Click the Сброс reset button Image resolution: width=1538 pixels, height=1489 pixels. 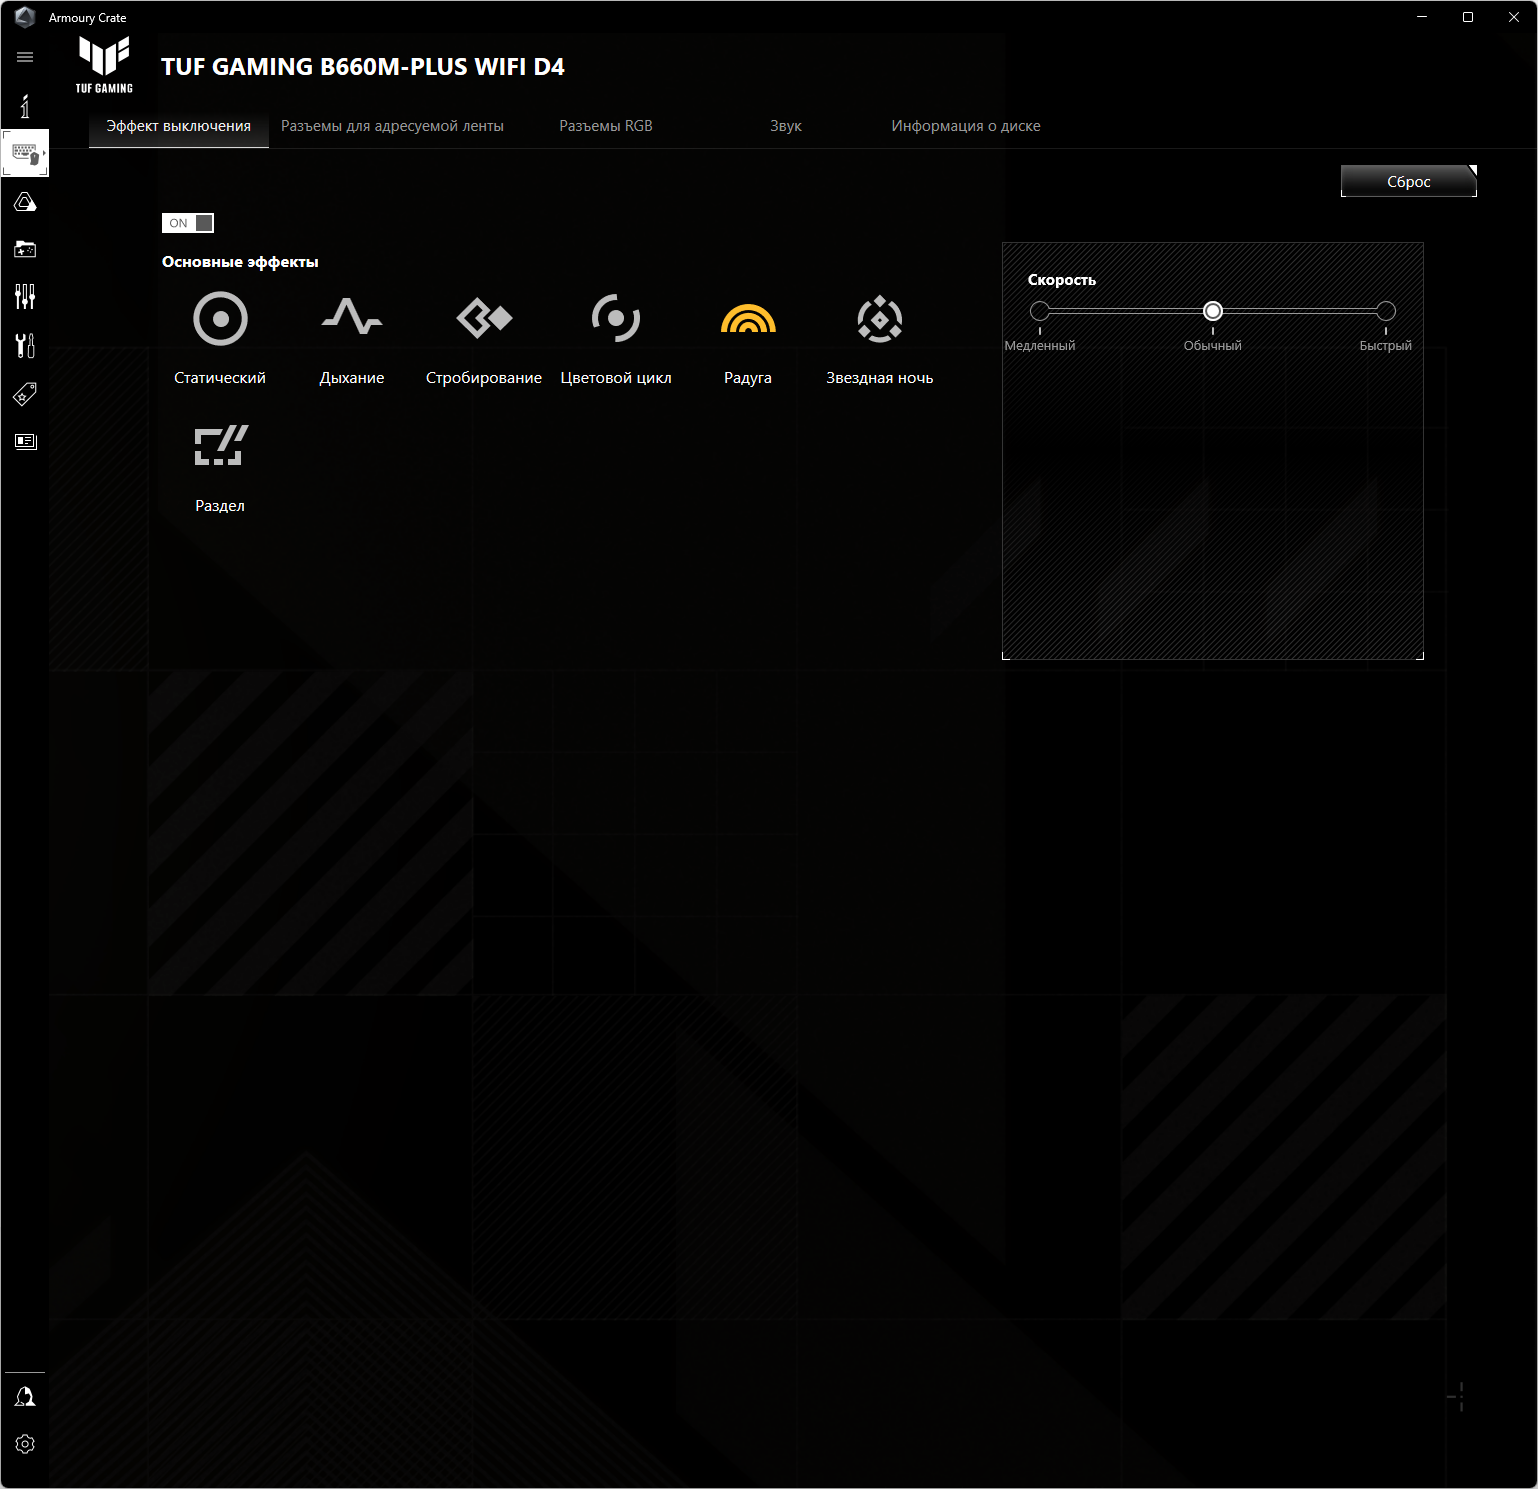(x=1409, y=181)
